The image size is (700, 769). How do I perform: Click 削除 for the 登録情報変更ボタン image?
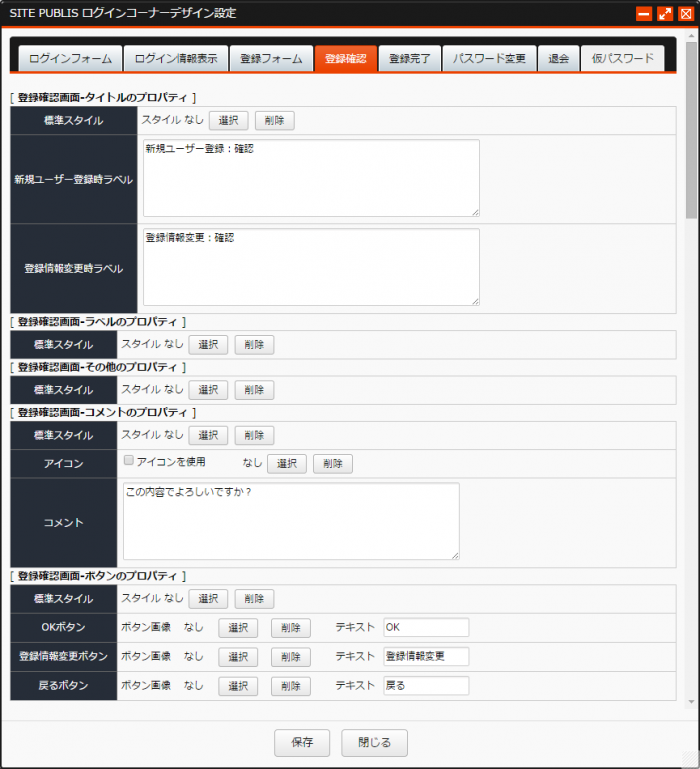coord(291,657)
